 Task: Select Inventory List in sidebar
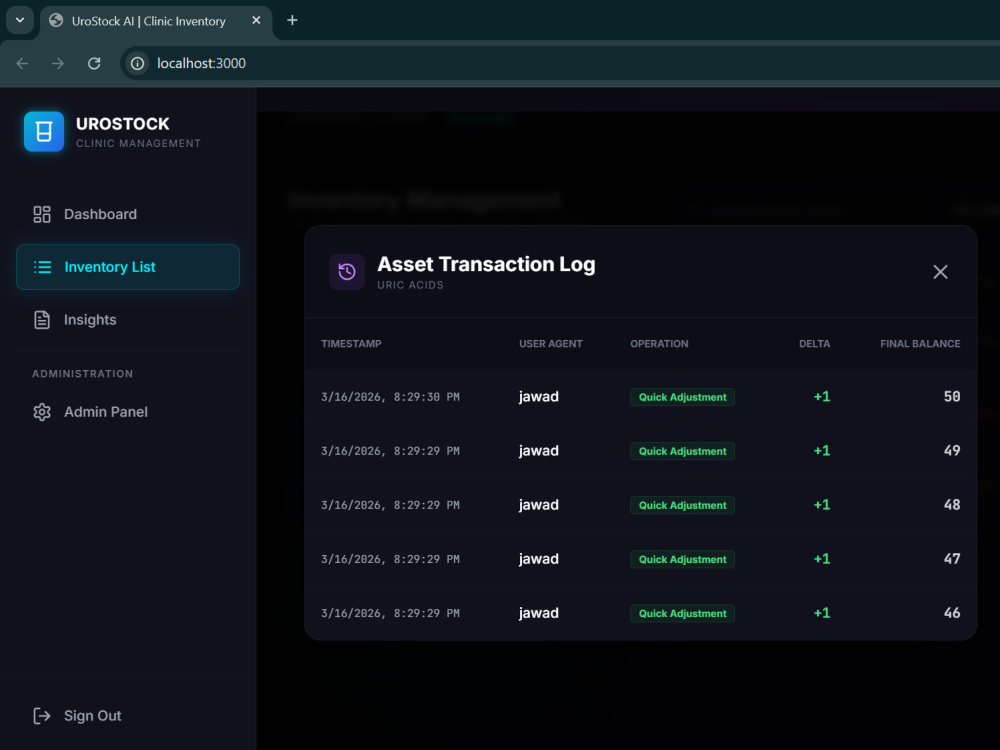click(x=128, y=267)
